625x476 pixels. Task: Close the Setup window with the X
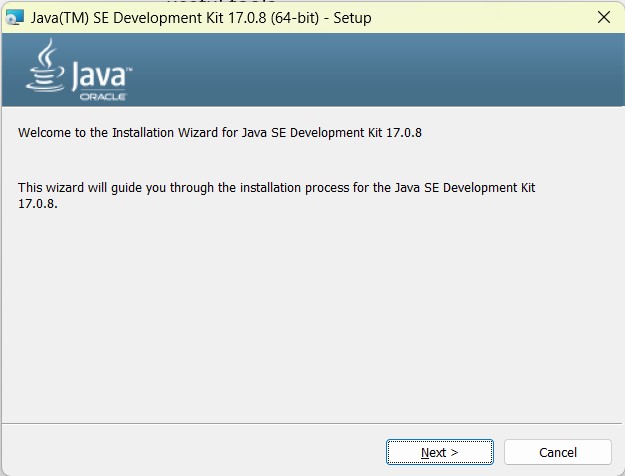[604, 18]
